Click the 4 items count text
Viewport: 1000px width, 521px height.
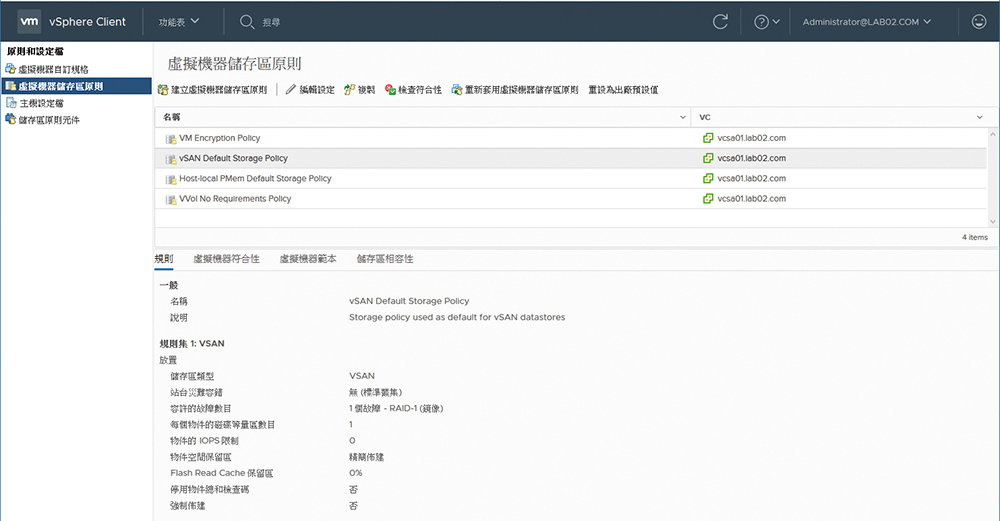pos(974,237)
